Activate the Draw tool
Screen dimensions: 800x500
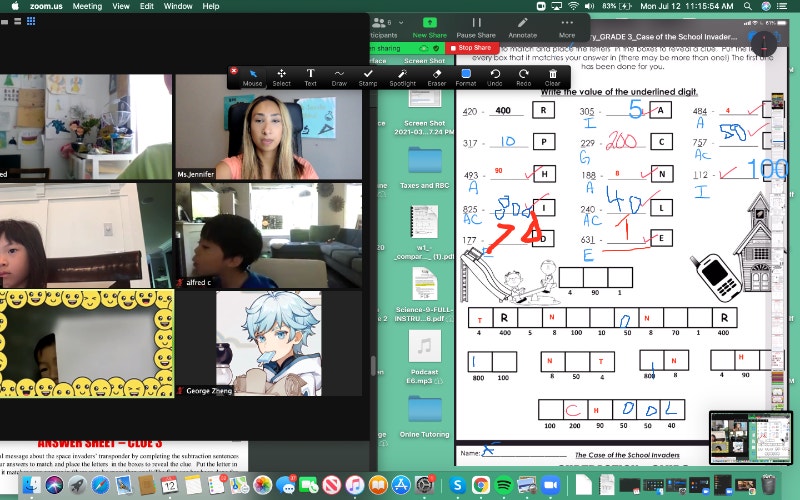[x=339, y=77]
